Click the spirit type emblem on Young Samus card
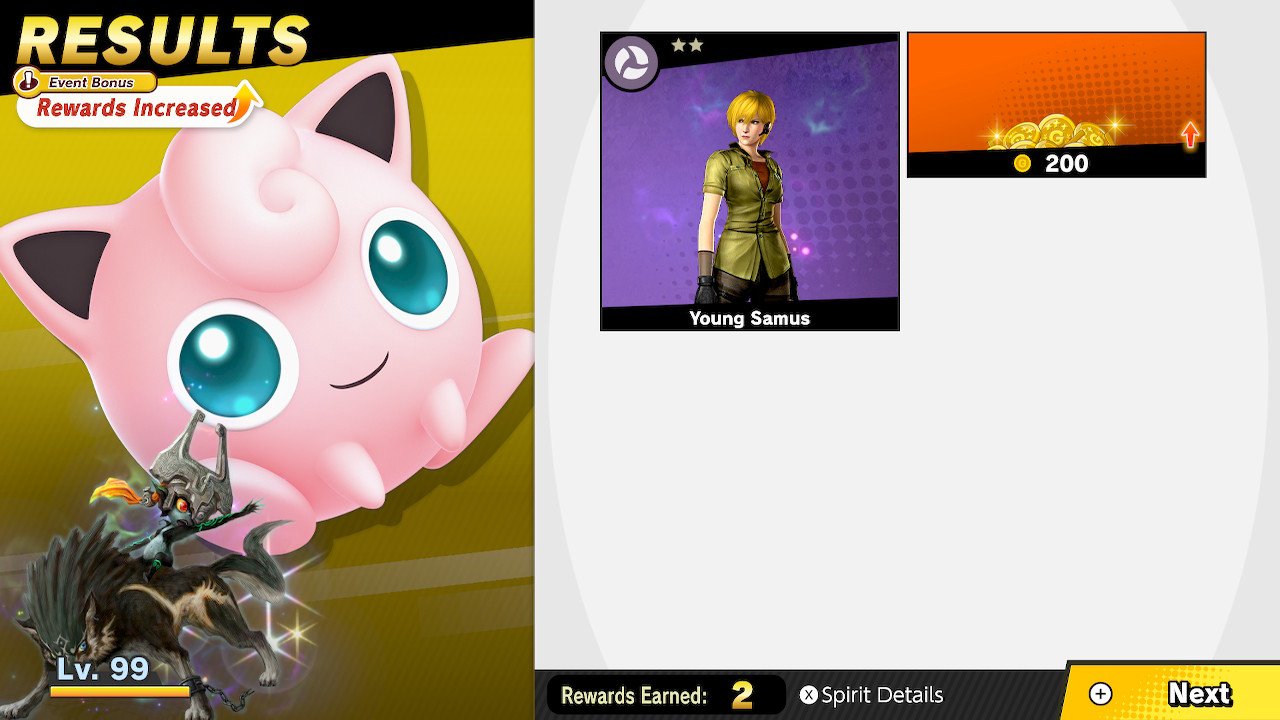This screenshot has width=1280, height=720. (631, 63)
